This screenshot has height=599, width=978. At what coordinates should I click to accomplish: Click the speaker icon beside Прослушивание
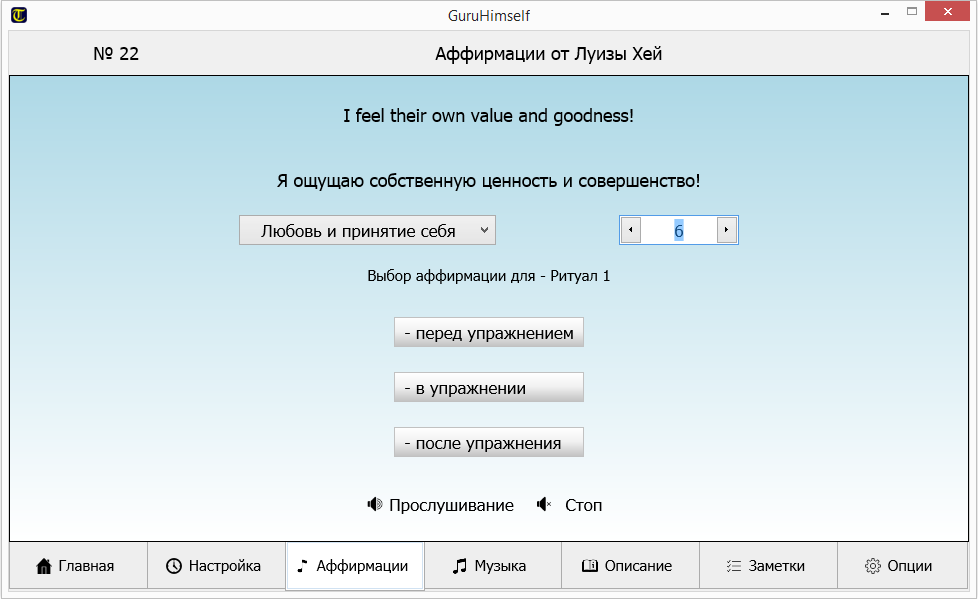[x=375, y=505]
